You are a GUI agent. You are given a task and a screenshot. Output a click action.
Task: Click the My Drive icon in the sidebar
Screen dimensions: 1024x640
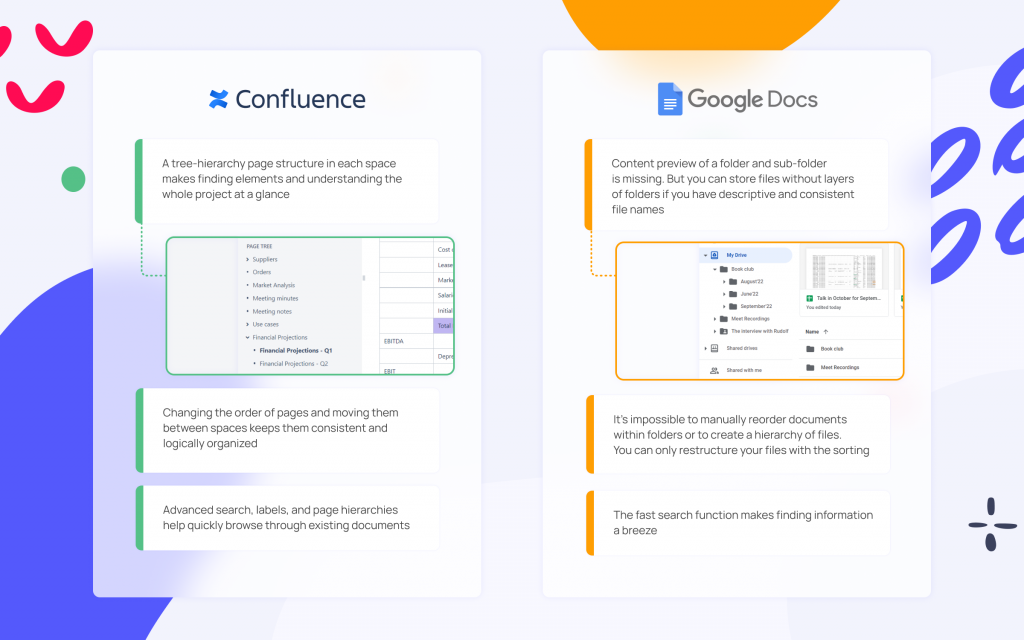point(713,255)
